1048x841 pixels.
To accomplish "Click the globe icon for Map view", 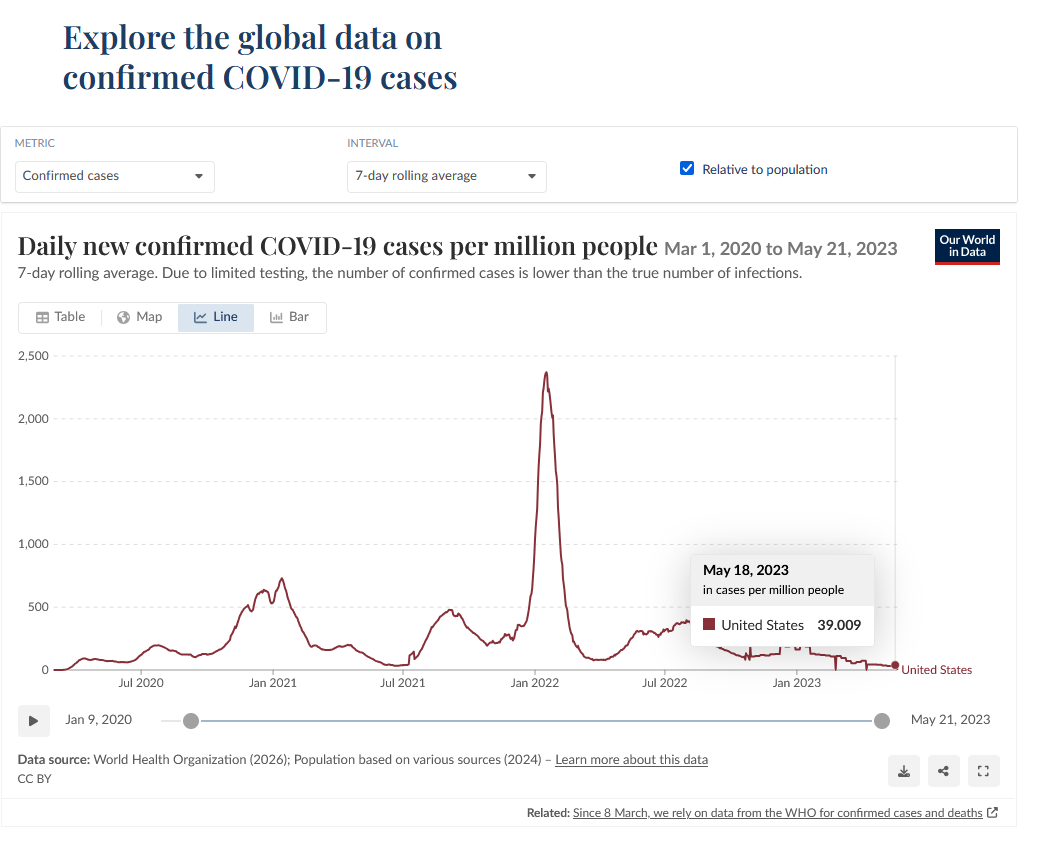I will point(123,318).
